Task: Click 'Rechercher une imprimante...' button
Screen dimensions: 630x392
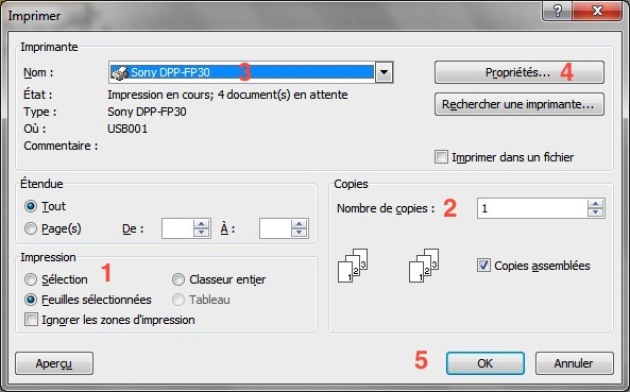Action: (x=519, y=104)
